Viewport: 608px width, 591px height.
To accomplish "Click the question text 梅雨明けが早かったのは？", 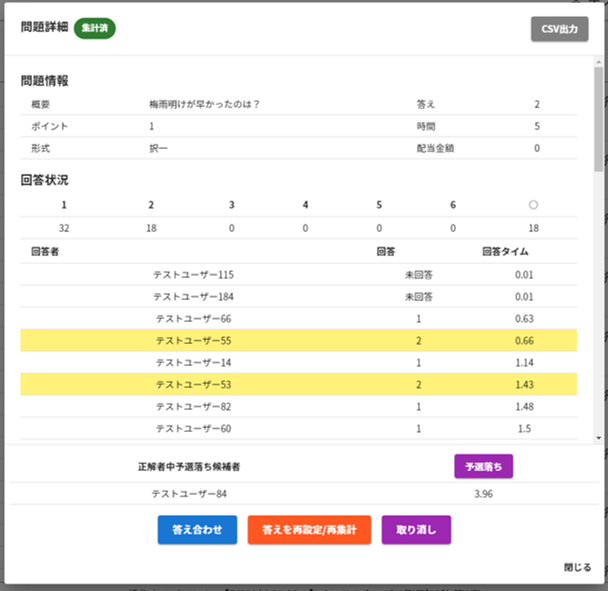I will (204, 104).
